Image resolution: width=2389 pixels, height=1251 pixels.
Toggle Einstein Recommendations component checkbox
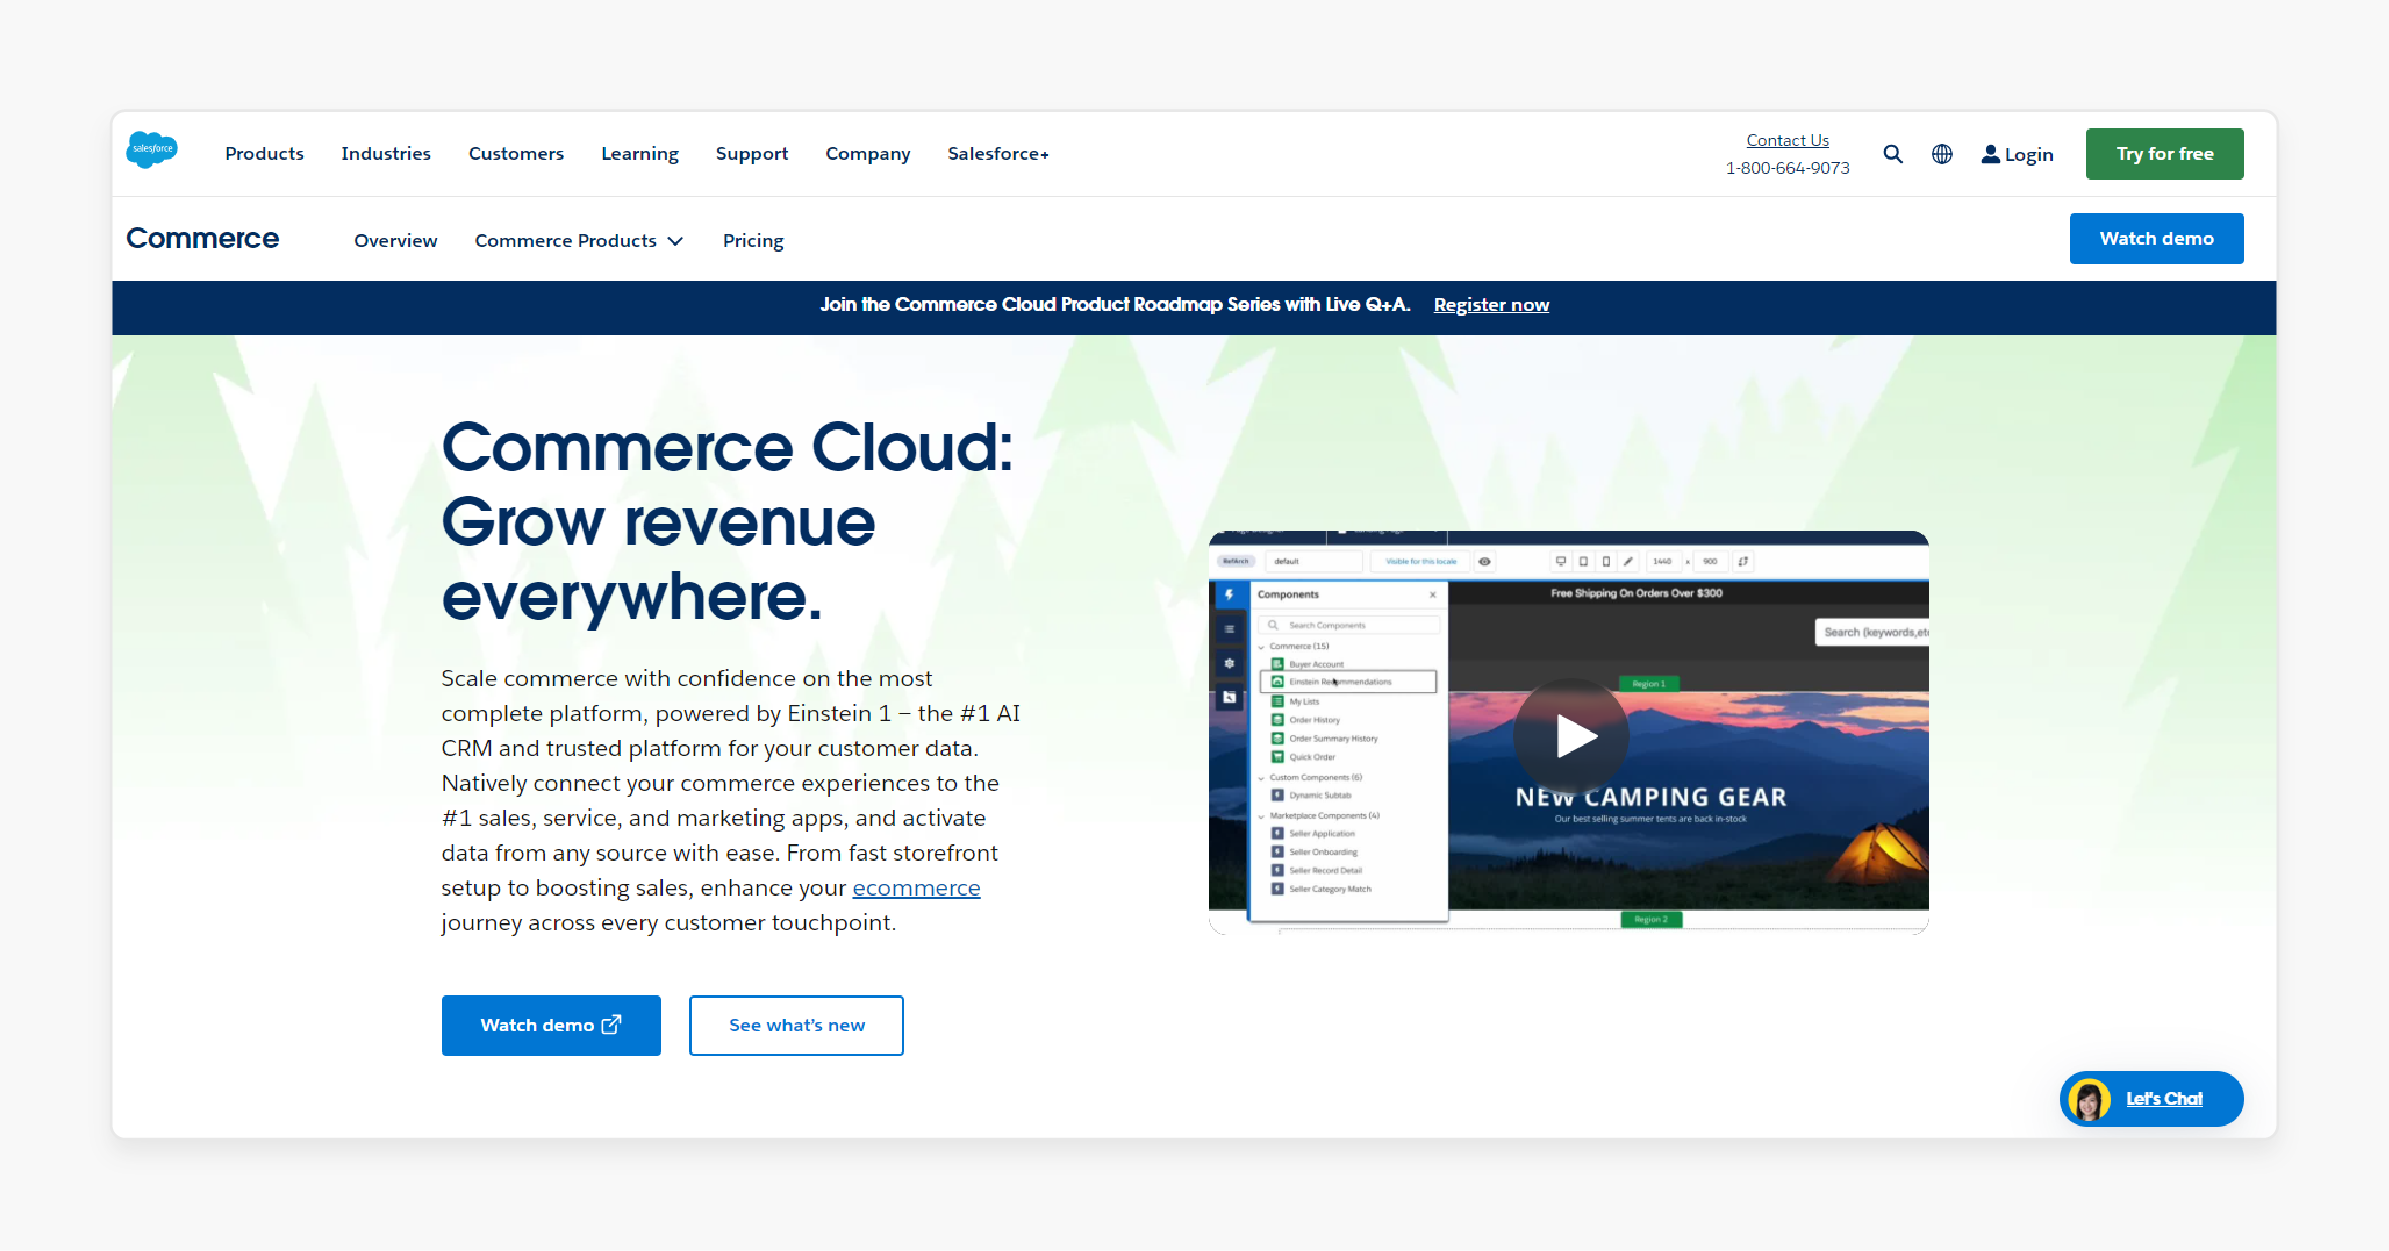(x=1277, y=681)
